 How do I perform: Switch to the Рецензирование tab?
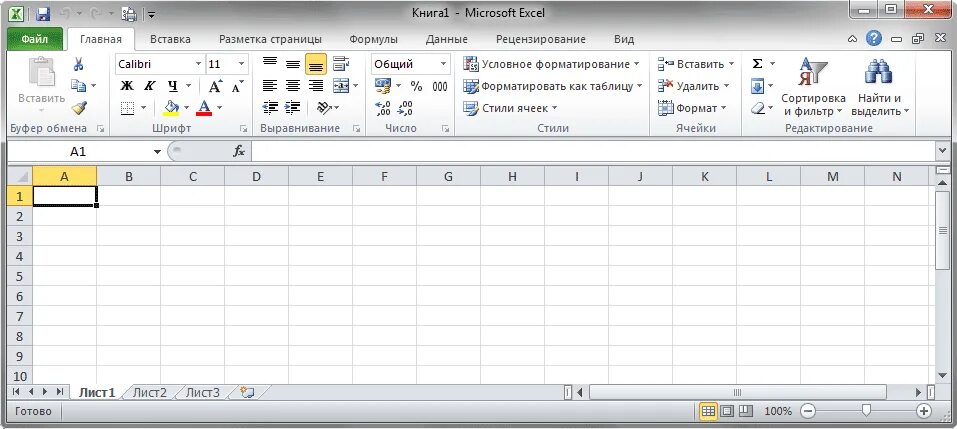coord(541,39)
